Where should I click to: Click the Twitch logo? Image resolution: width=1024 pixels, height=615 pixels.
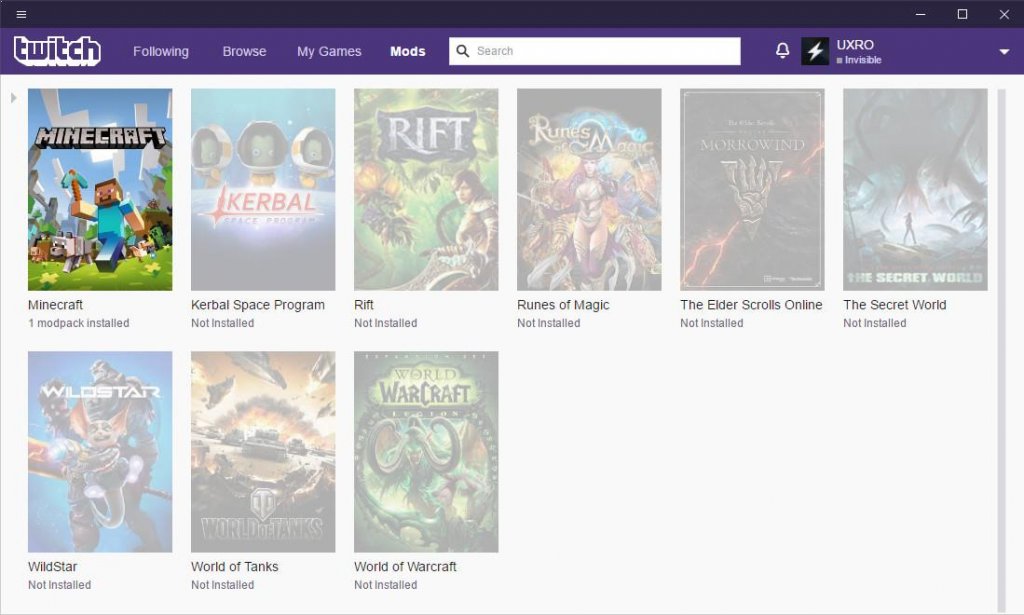point(57,51)
